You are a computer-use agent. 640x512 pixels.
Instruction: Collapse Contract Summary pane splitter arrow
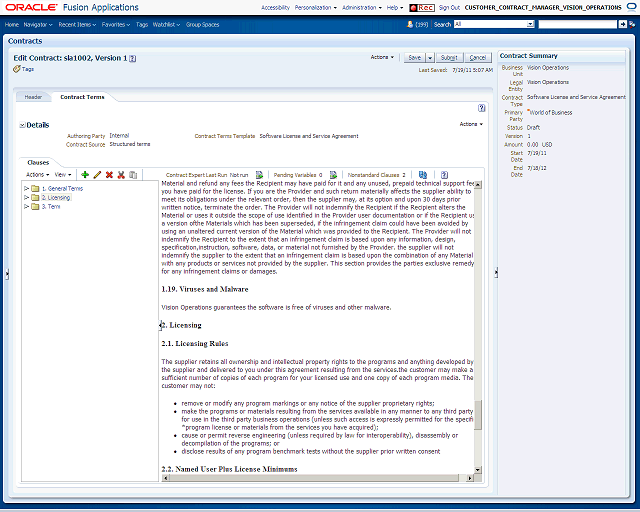[496, 272]
